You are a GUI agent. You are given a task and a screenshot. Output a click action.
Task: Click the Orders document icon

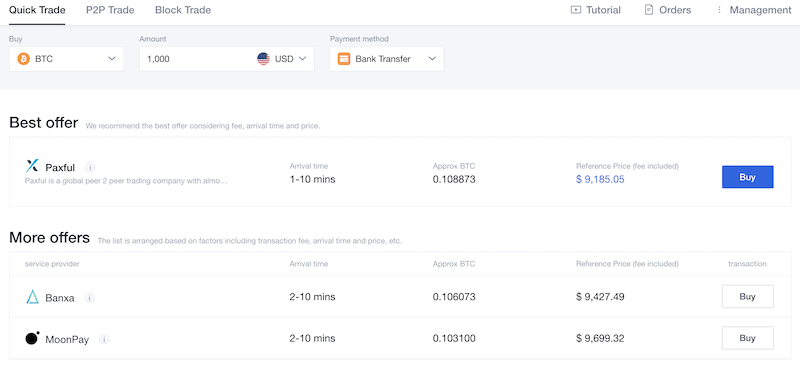pyautogui.click(x=649, y=10)
